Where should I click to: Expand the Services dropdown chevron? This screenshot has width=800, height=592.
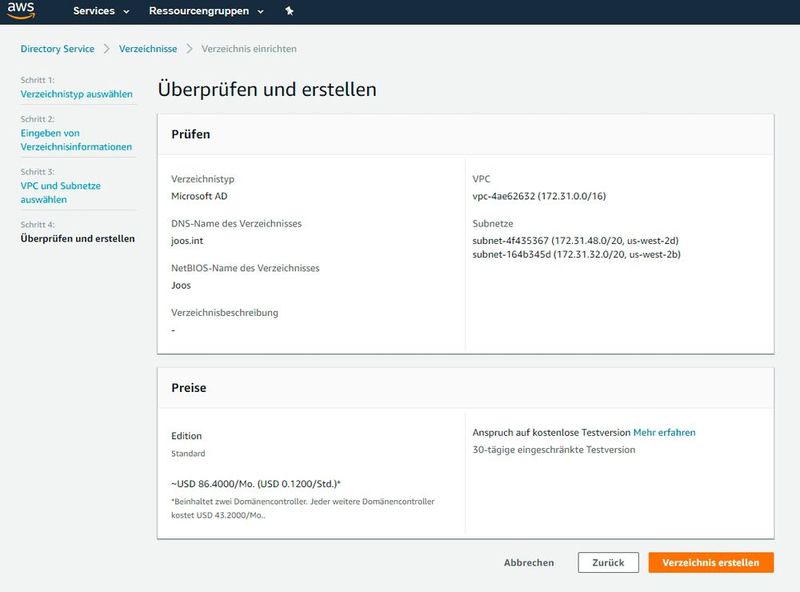[128, 13]
